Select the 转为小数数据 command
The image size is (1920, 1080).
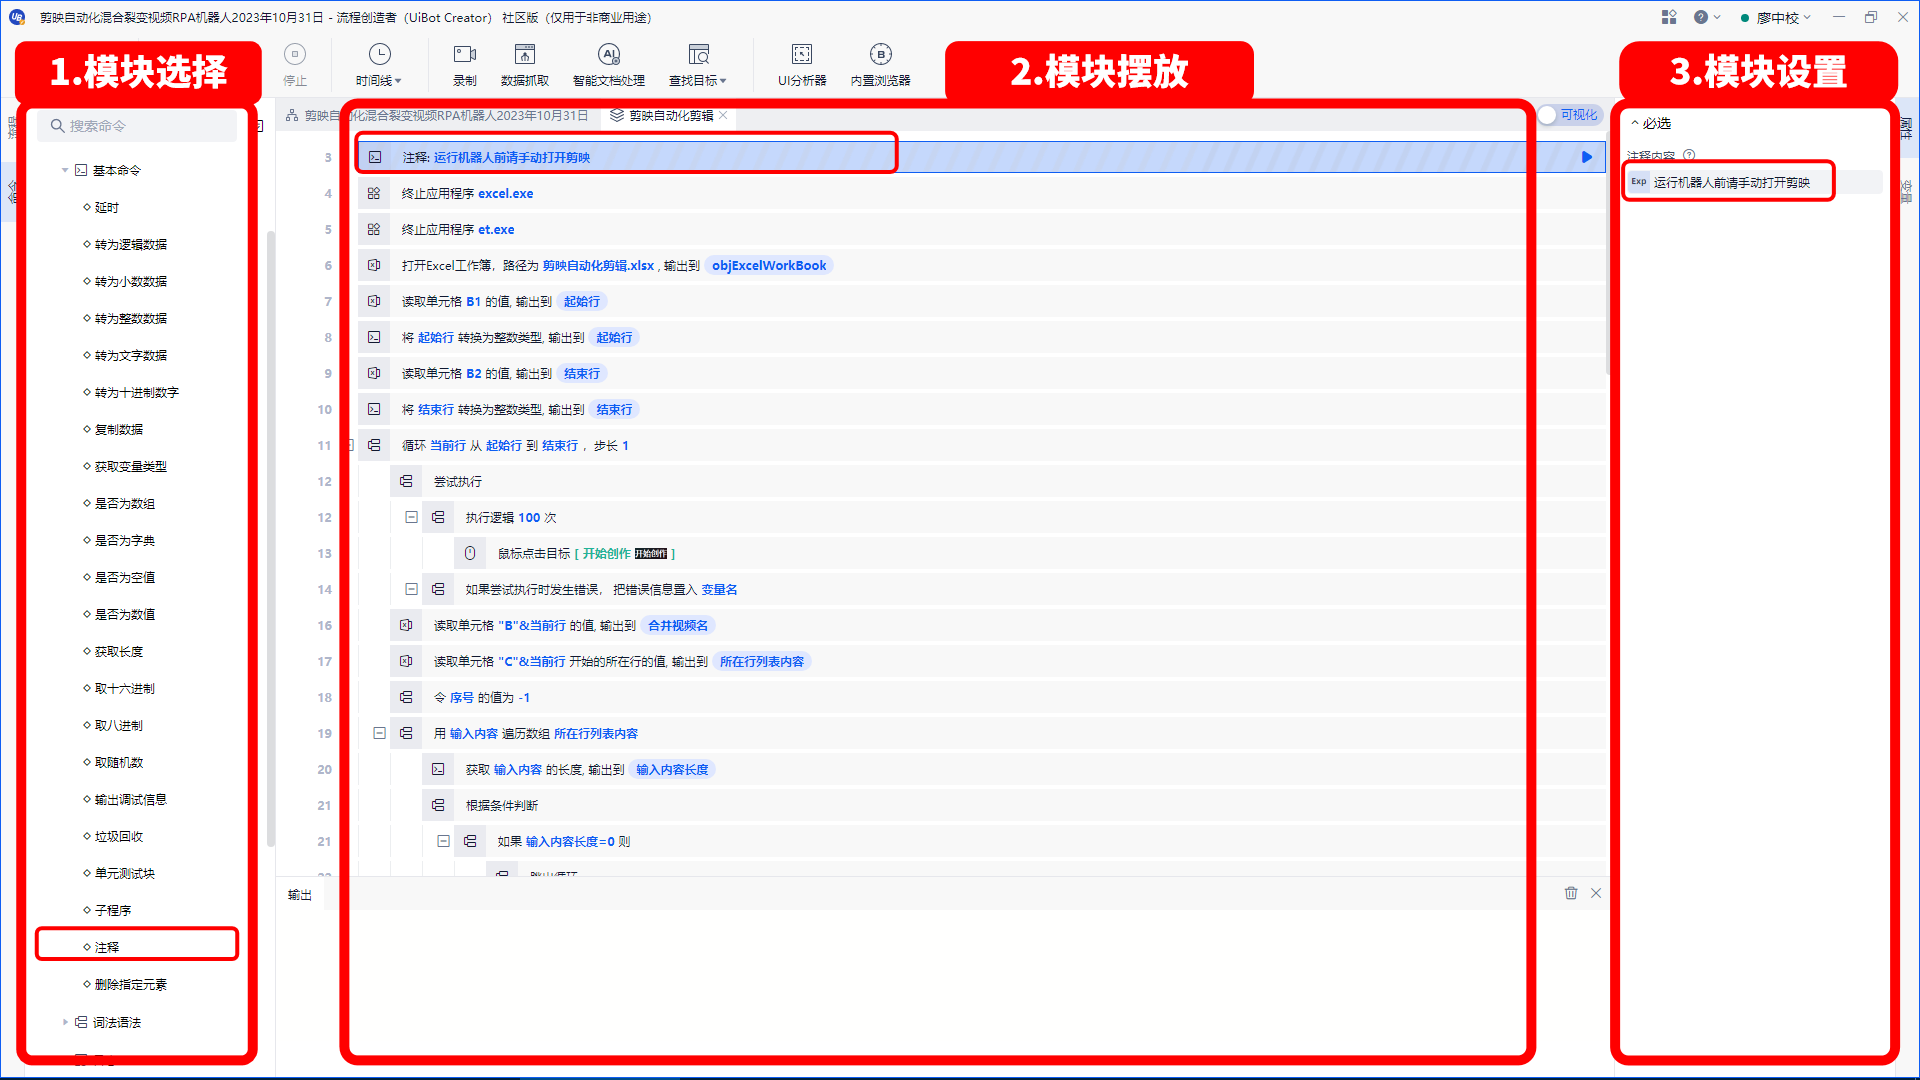(x=131, y=282)
